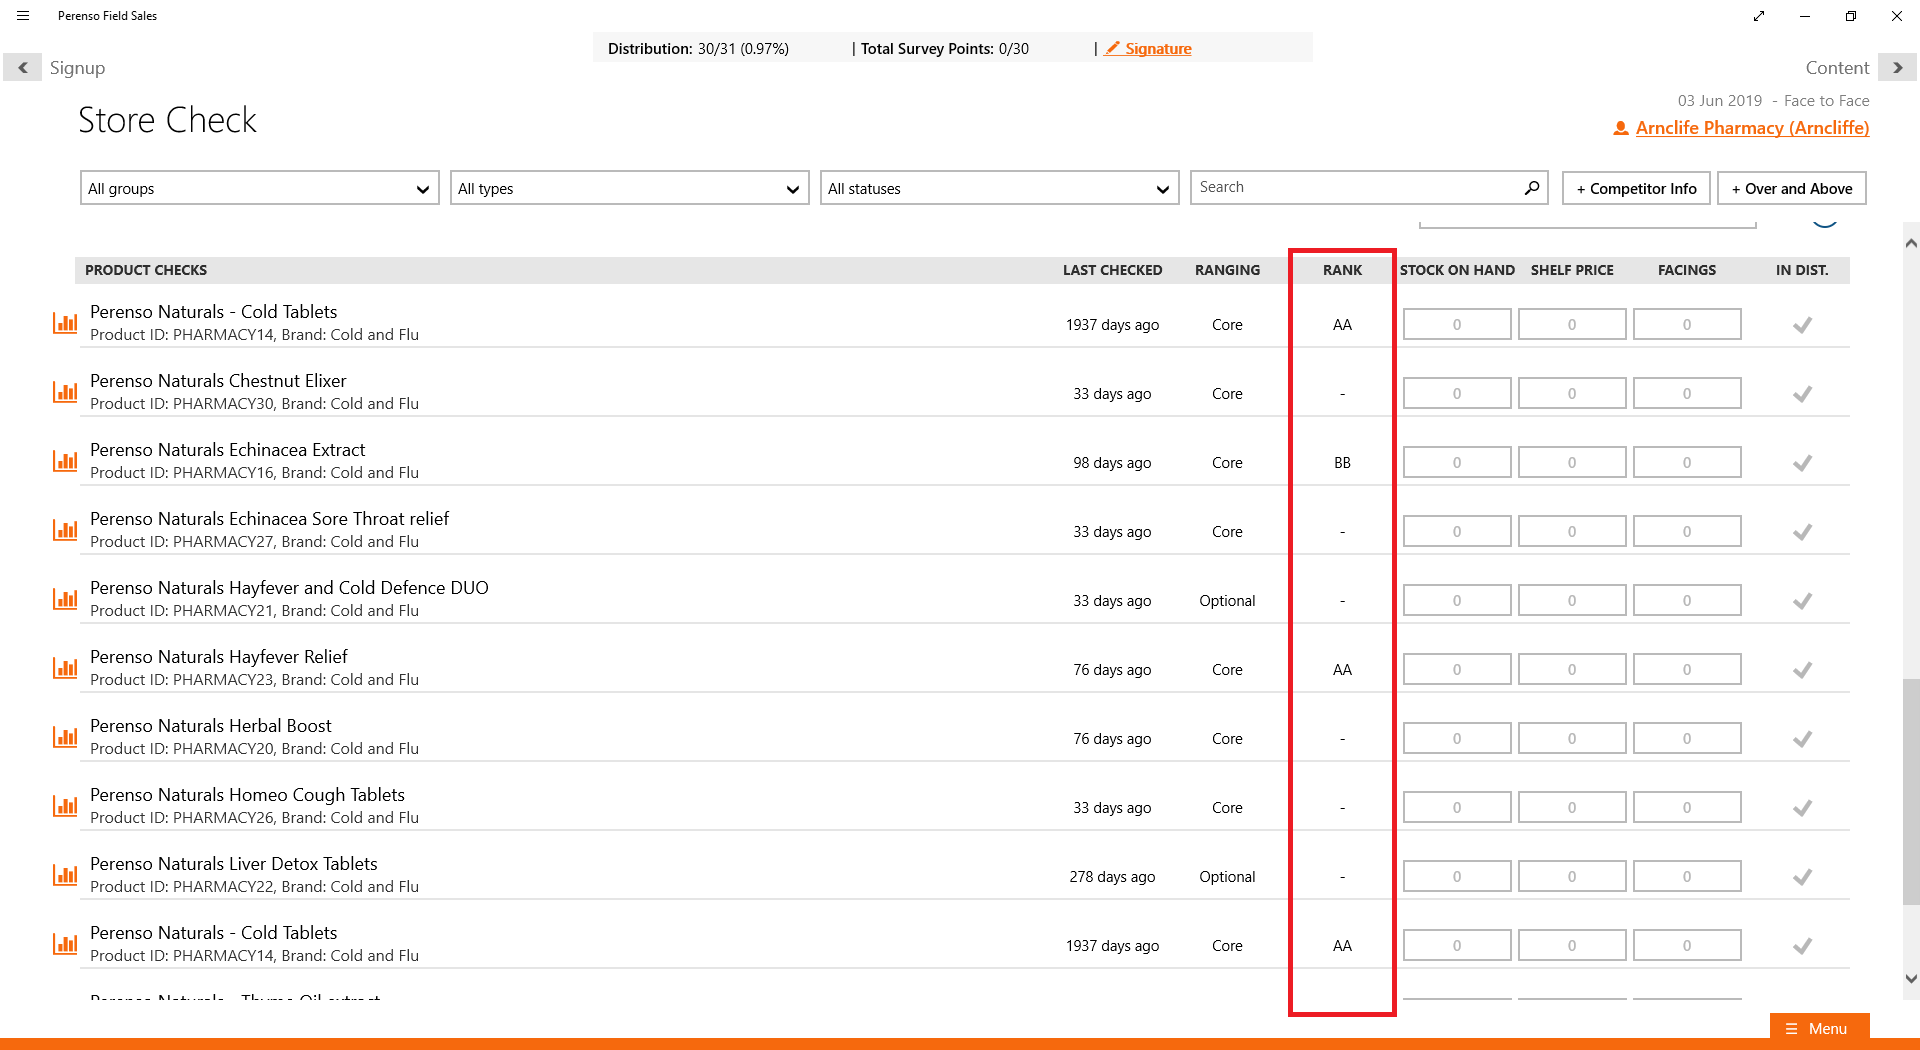Open chart for Echinacea Extract

[65, 462]
